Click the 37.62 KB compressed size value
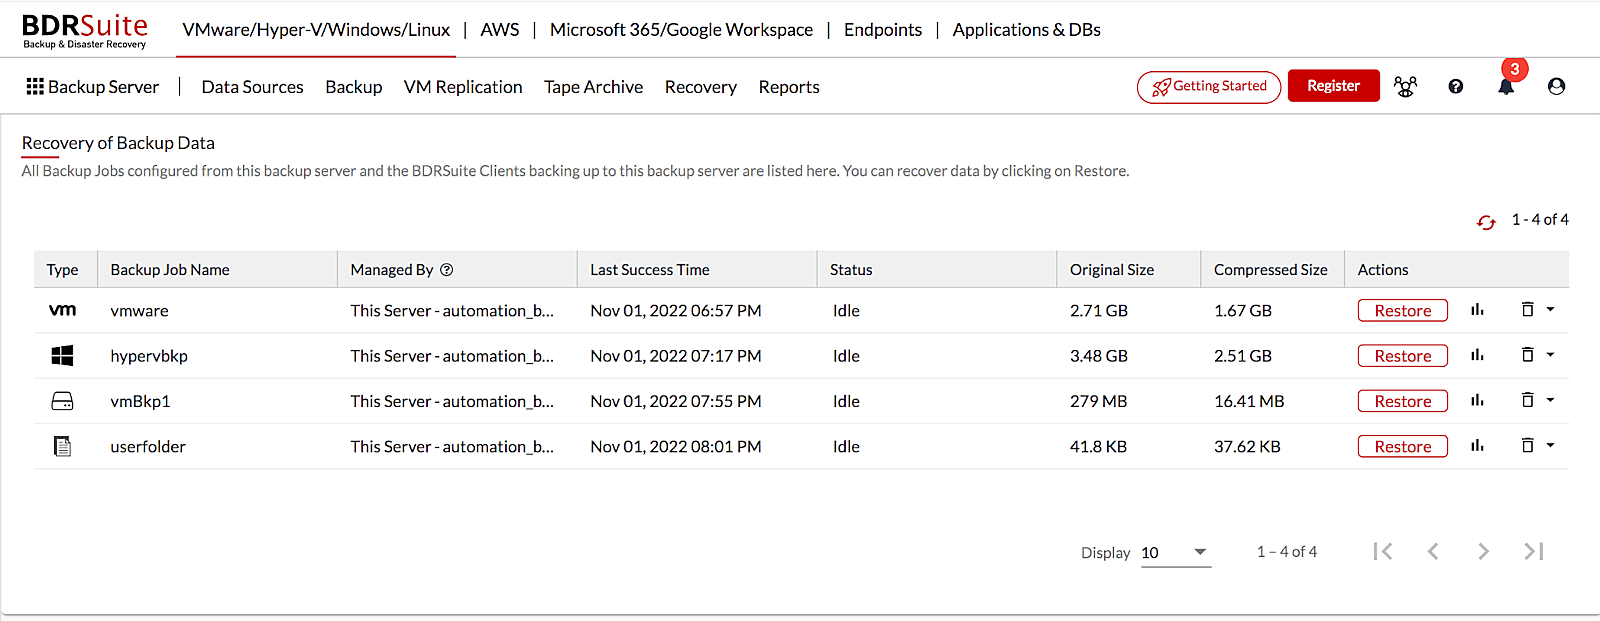 tap(1247, 446)
